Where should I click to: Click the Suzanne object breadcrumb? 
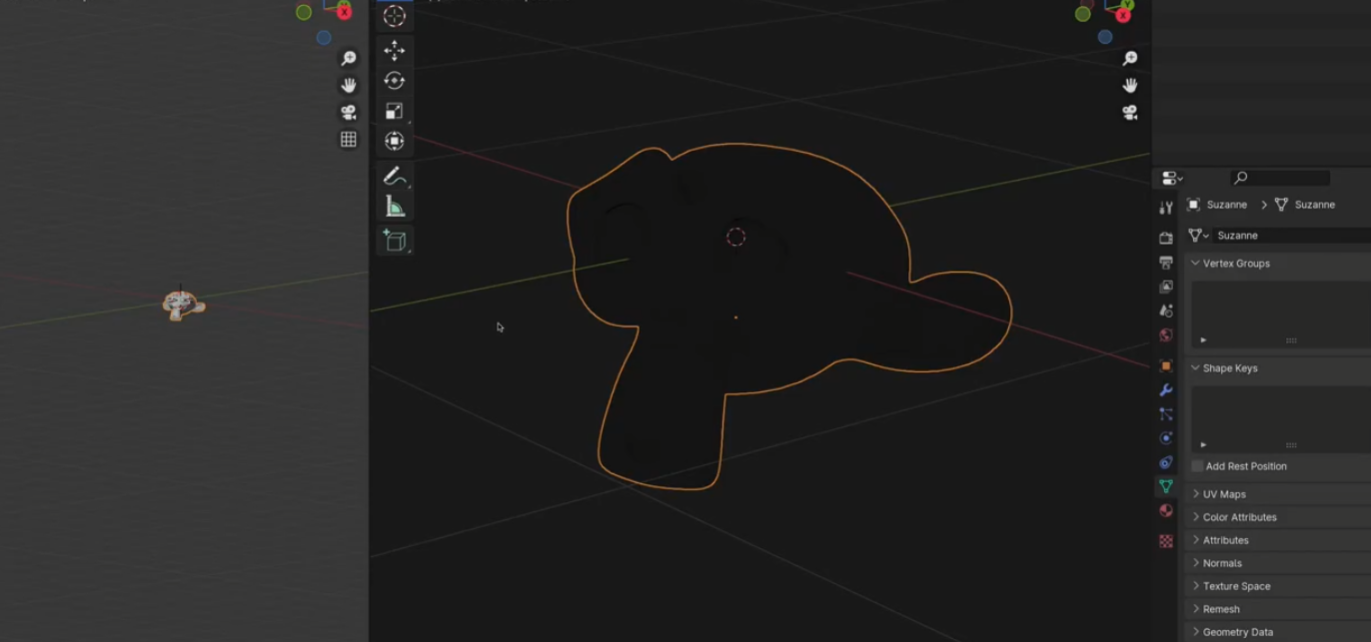coord(1217,204)
